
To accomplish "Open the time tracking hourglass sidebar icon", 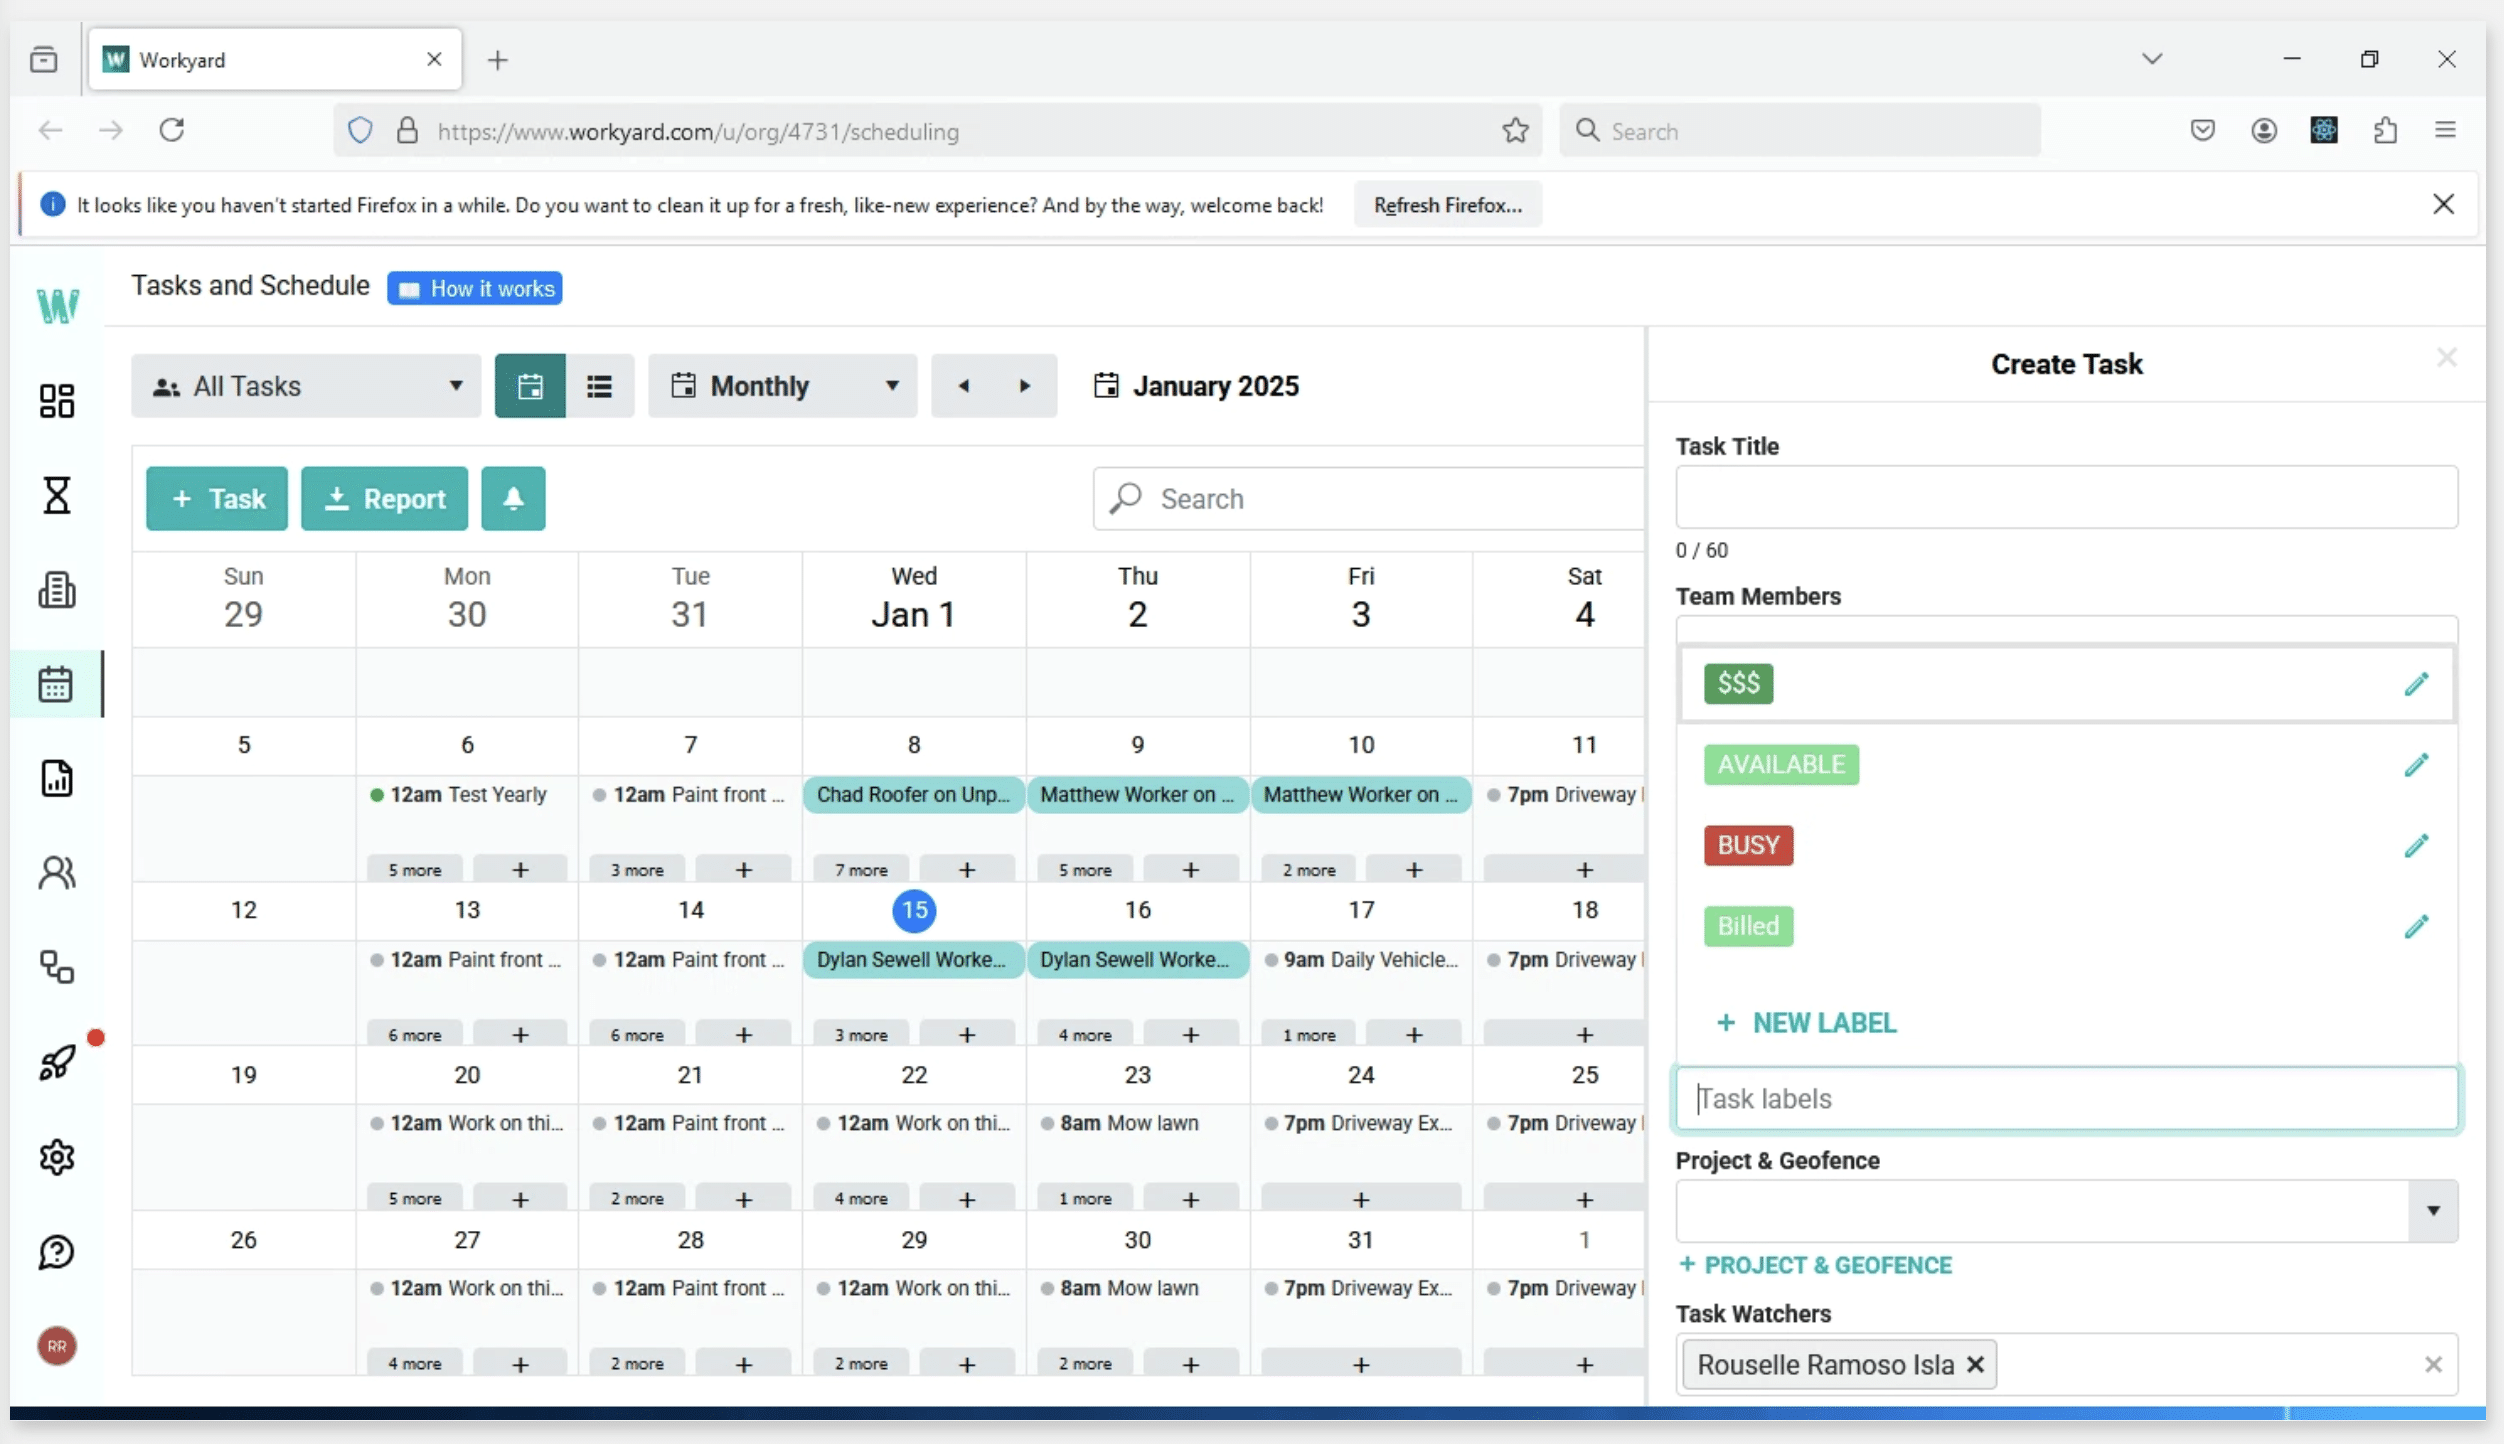I will 57,494.
